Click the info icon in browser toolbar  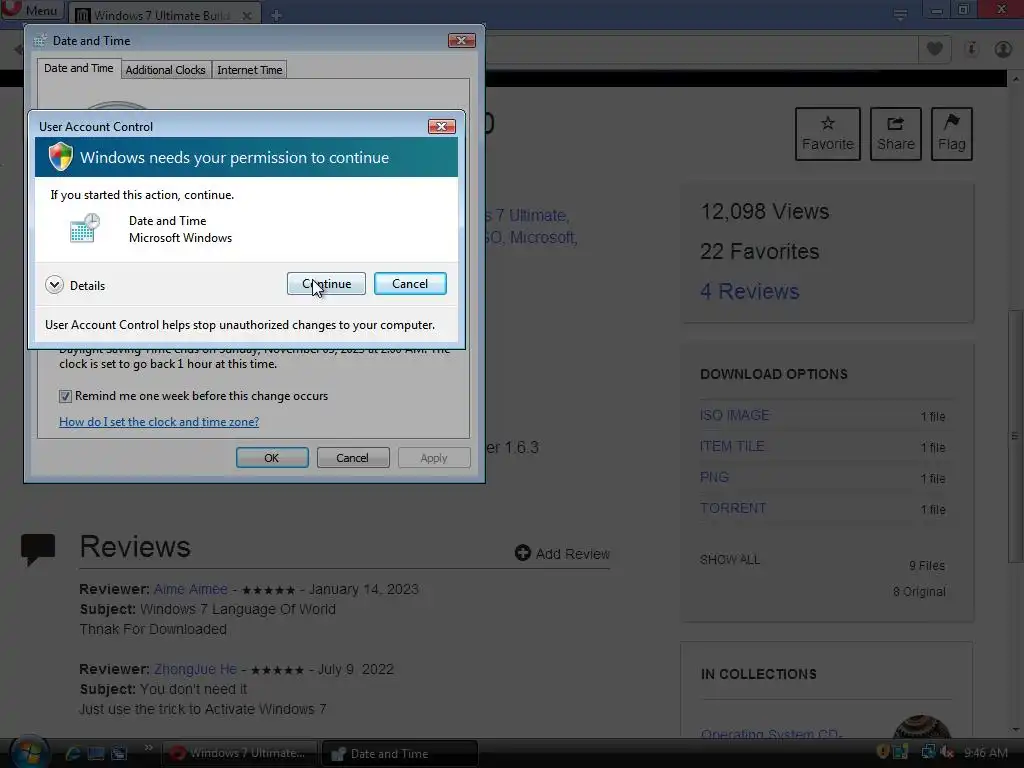point(971,49)
